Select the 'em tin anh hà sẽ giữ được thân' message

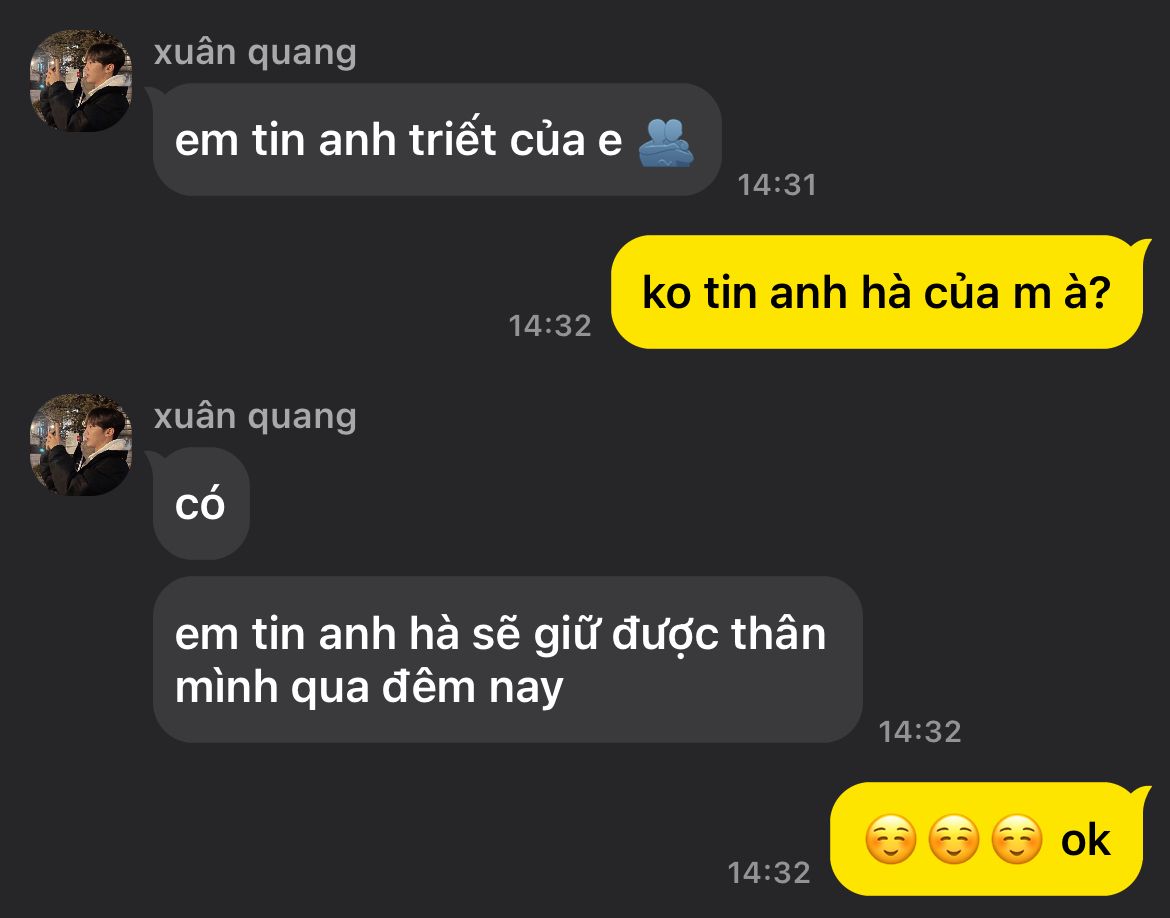point(507,660)
